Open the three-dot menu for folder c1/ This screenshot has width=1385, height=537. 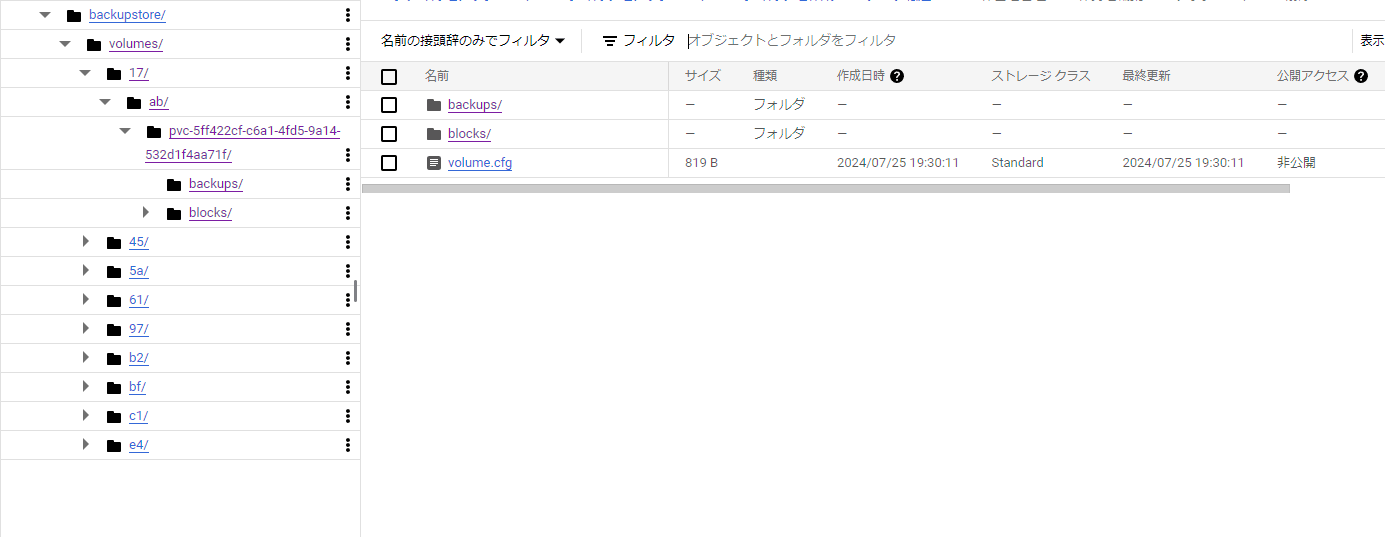pyautogui.click(x=347, y=416)
